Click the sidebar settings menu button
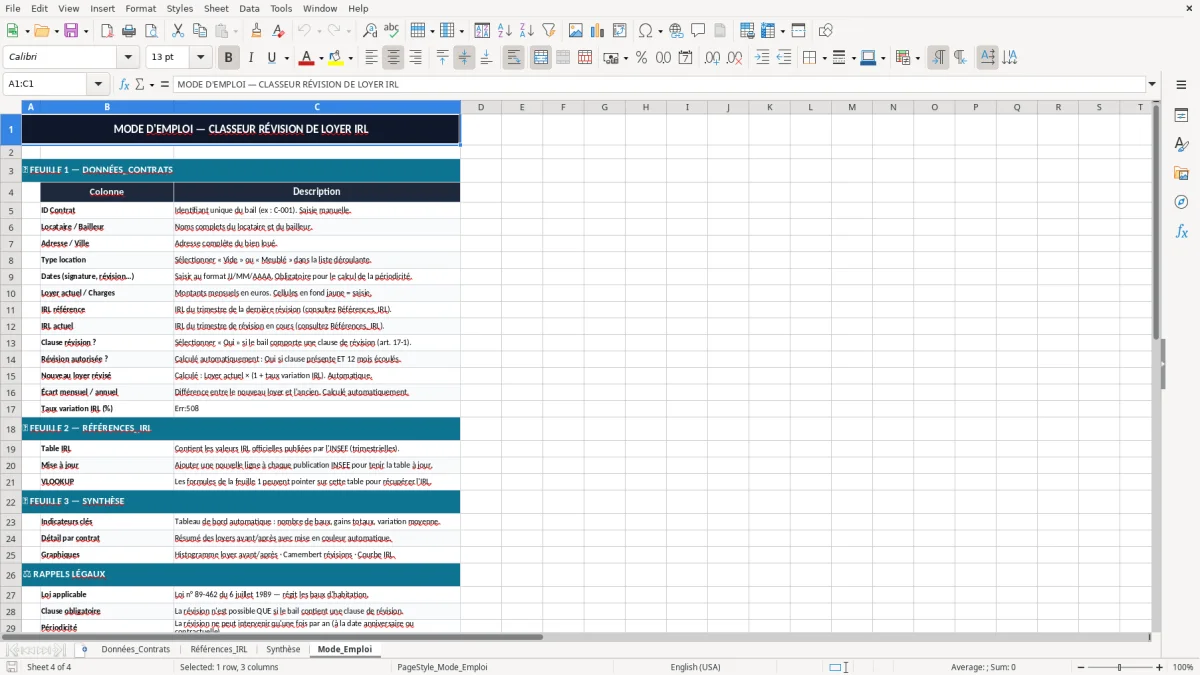 [x=1181, y=87]
